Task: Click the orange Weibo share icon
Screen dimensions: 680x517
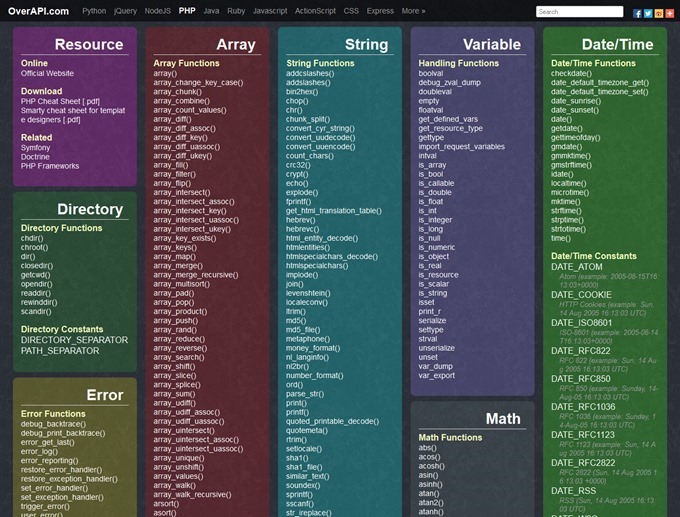Action: [x=659, y=13]
